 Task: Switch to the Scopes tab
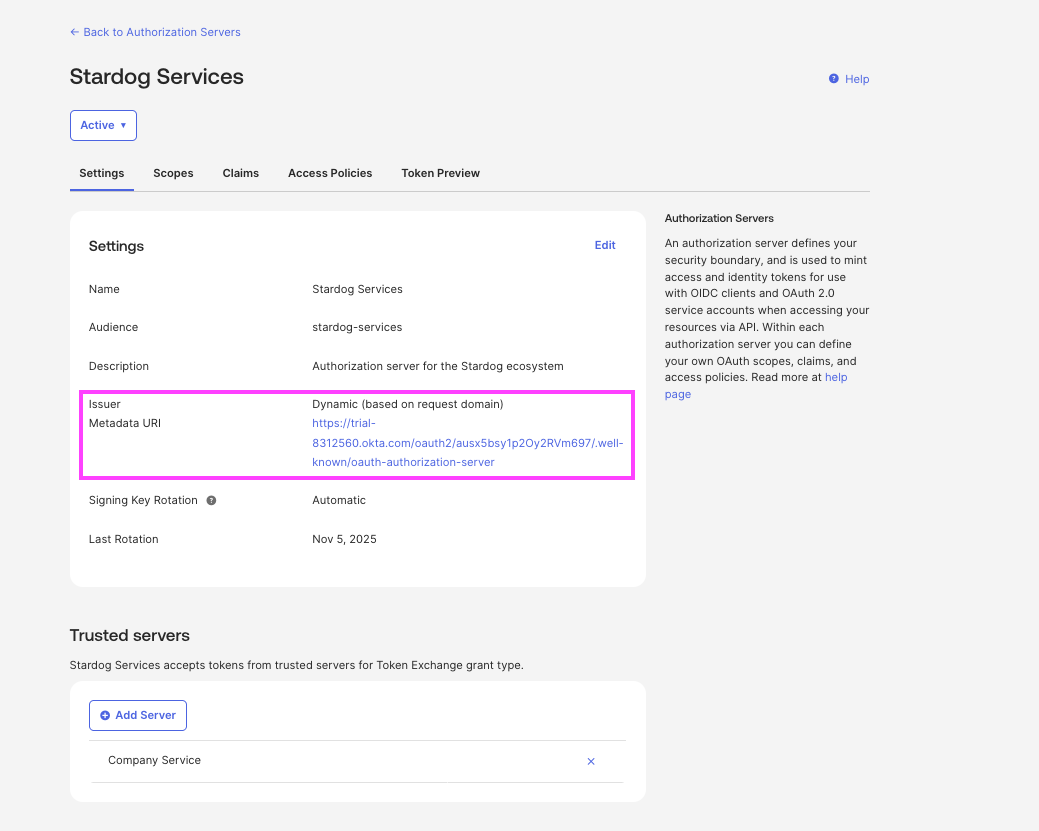coord(173,173)
